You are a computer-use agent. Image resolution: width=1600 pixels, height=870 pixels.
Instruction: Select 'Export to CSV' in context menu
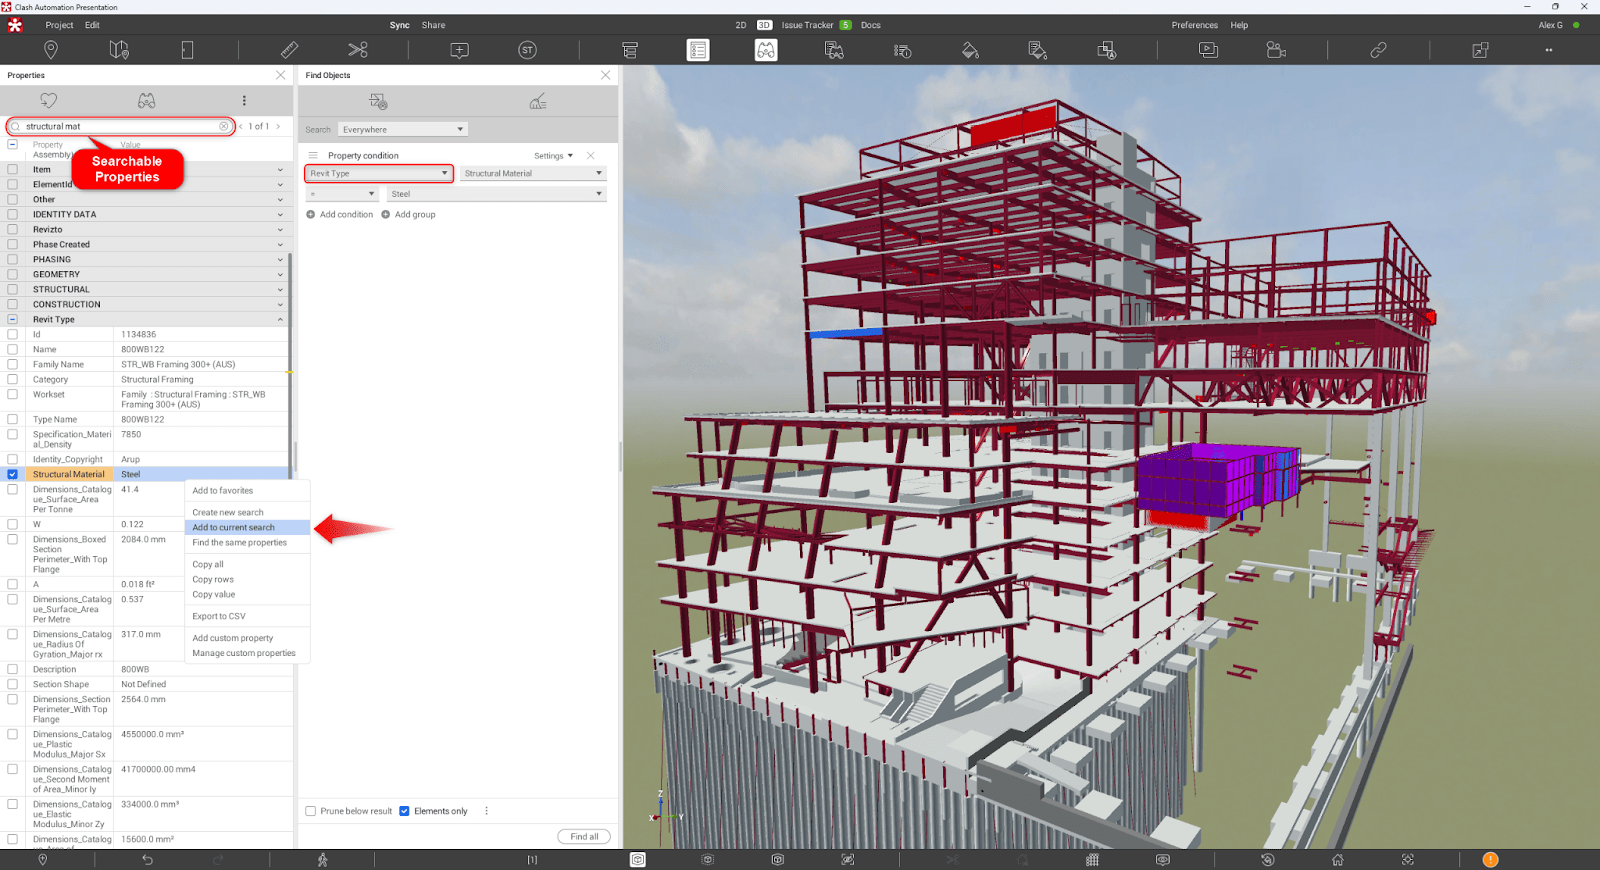tap(219, 616)
